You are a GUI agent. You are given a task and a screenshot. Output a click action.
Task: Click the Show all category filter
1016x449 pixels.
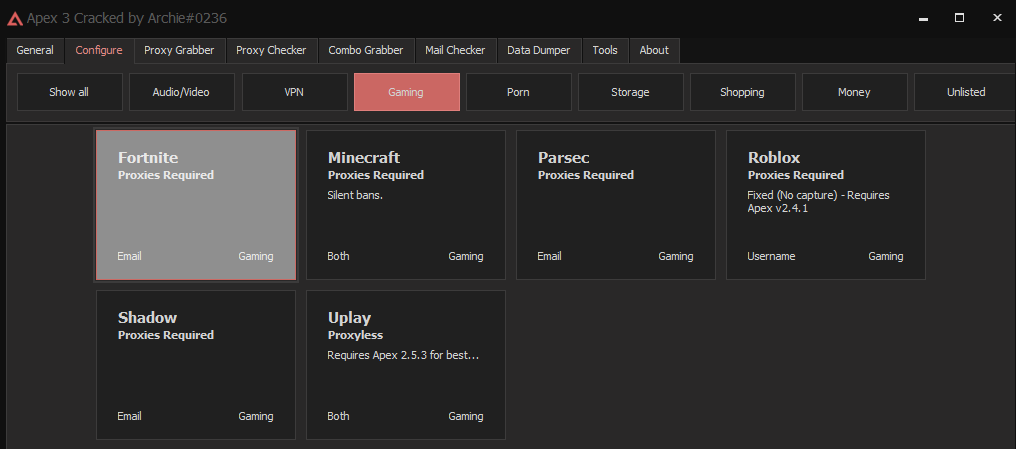pos(69,92)
